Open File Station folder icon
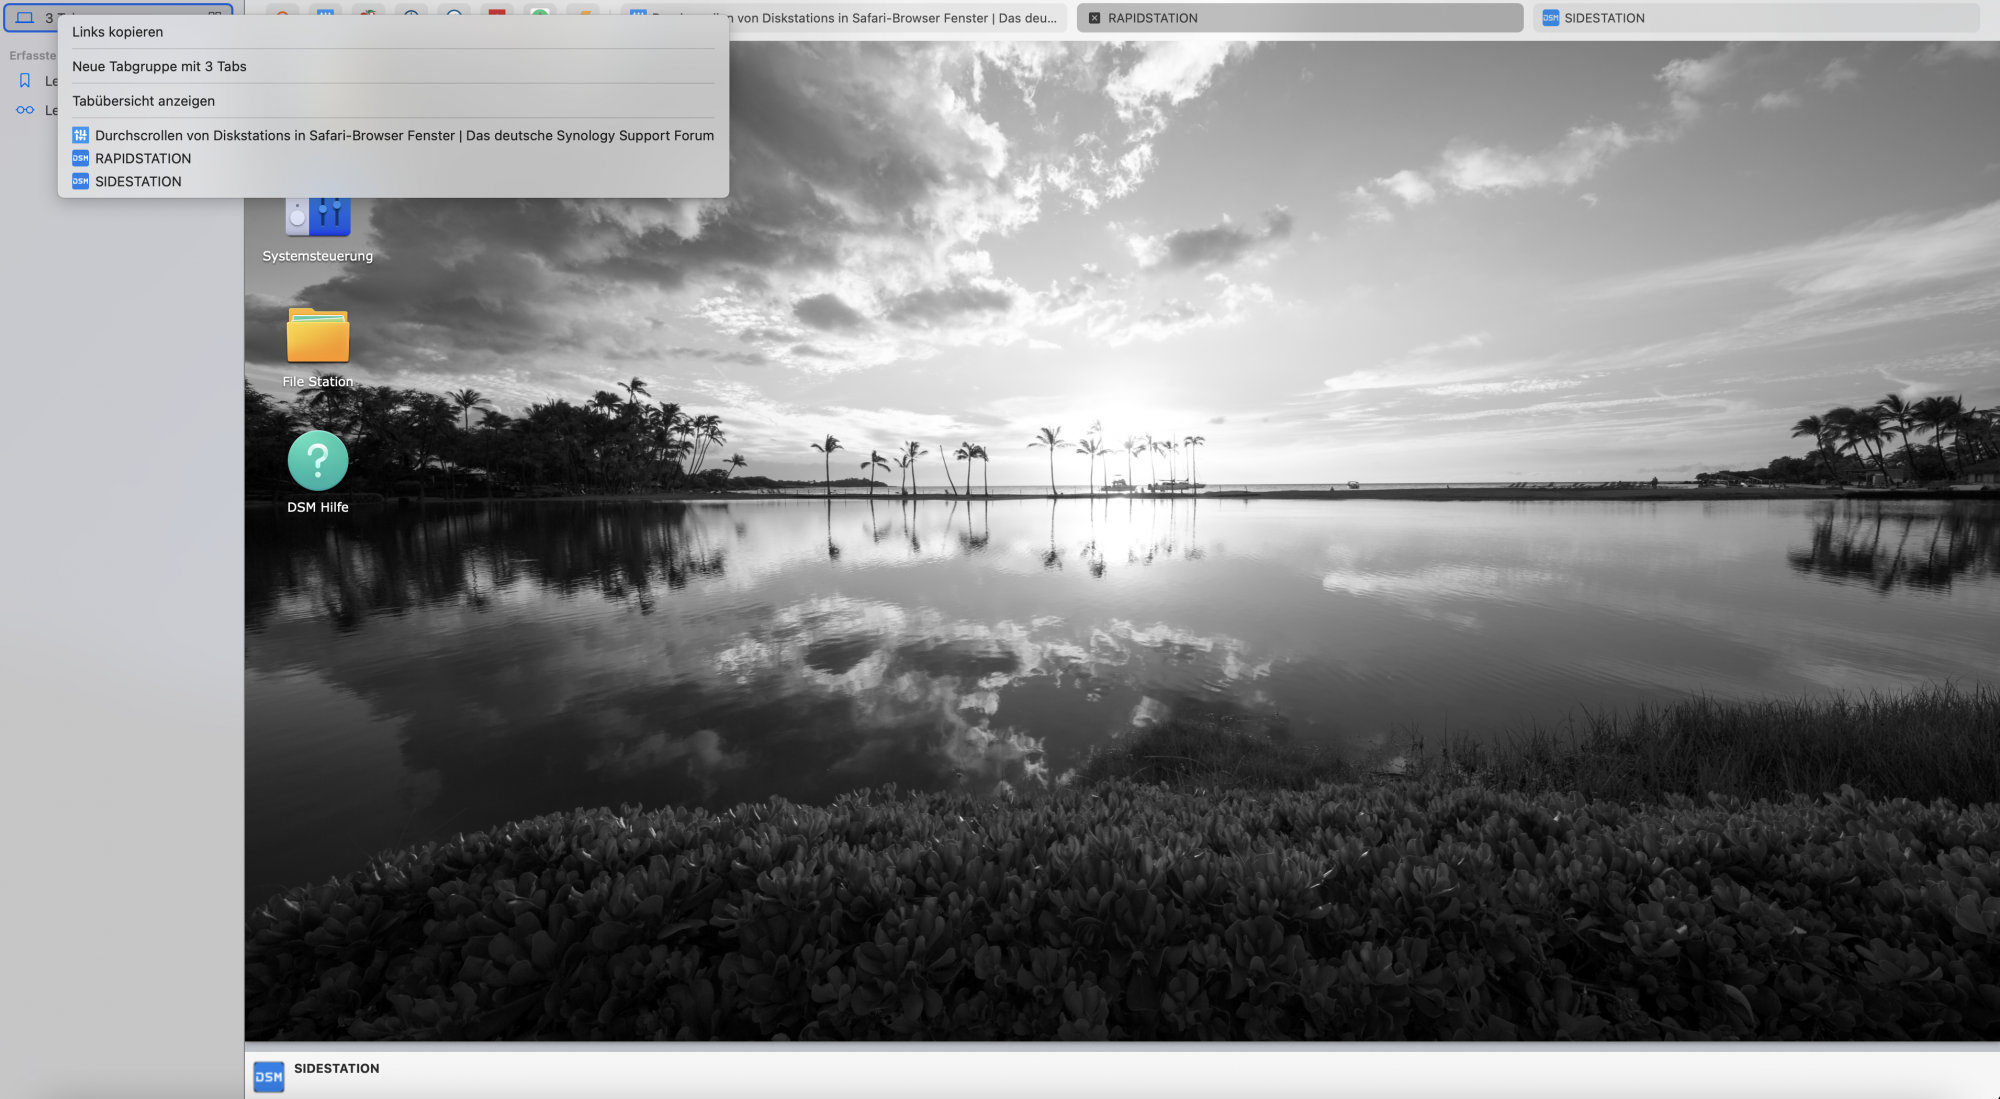 pos(318,336)
